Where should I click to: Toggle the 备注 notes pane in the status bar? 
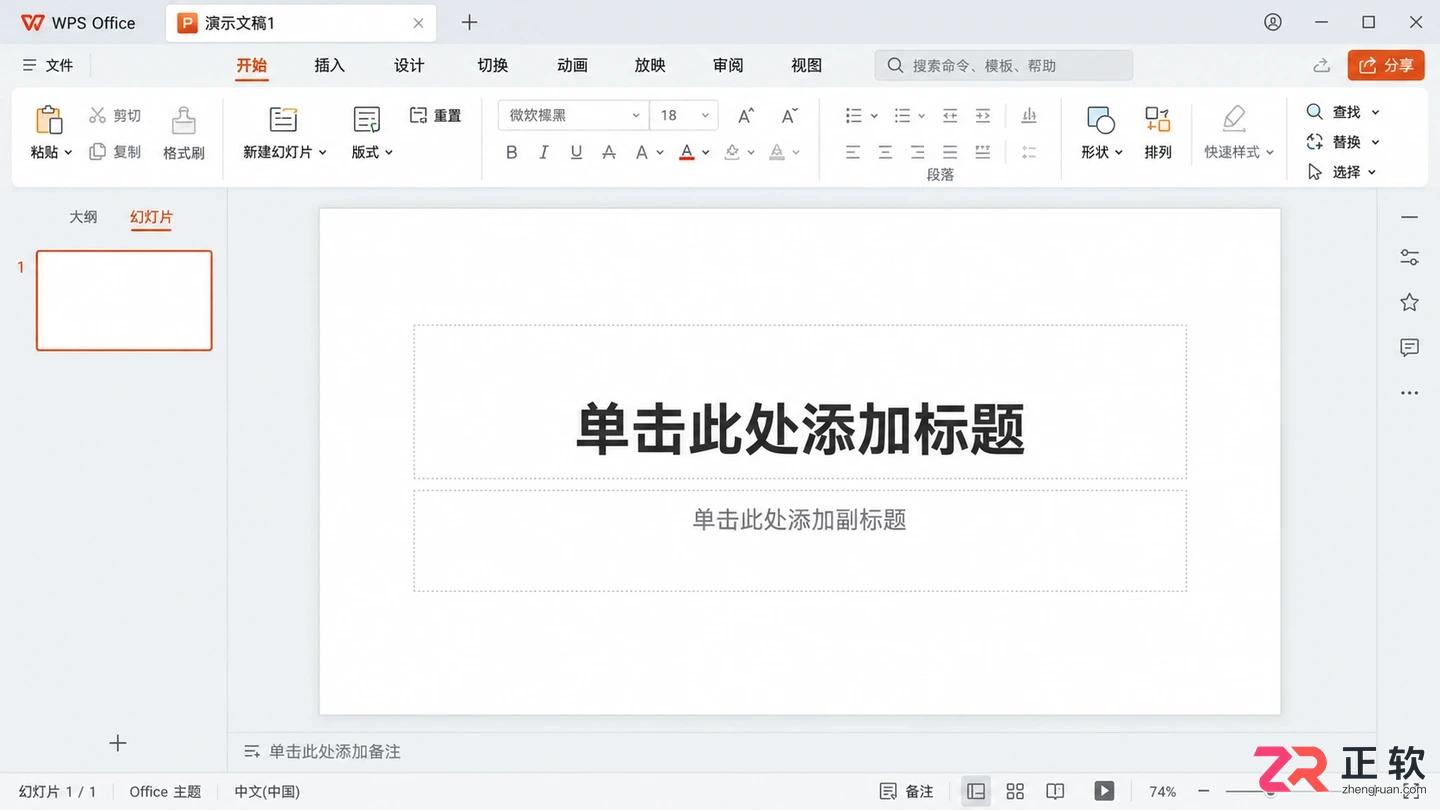907,791
